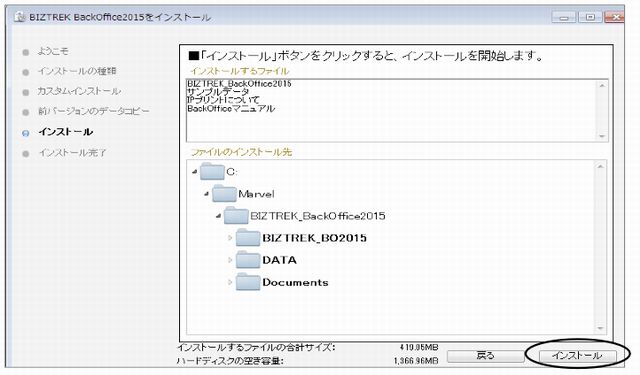Maximize the installer window
This screenshot has height=375, width=640.
(x=590, y=17)
